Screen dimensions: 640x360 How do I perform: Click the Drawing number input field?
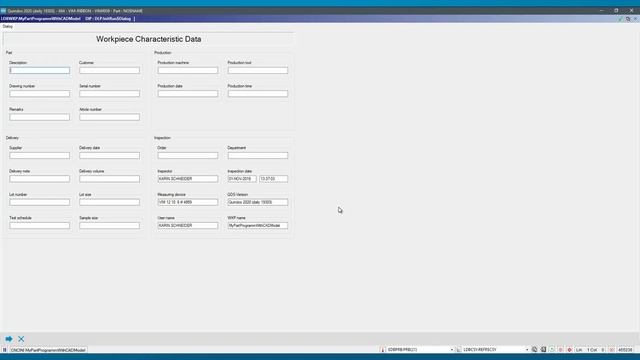[40, 94]
